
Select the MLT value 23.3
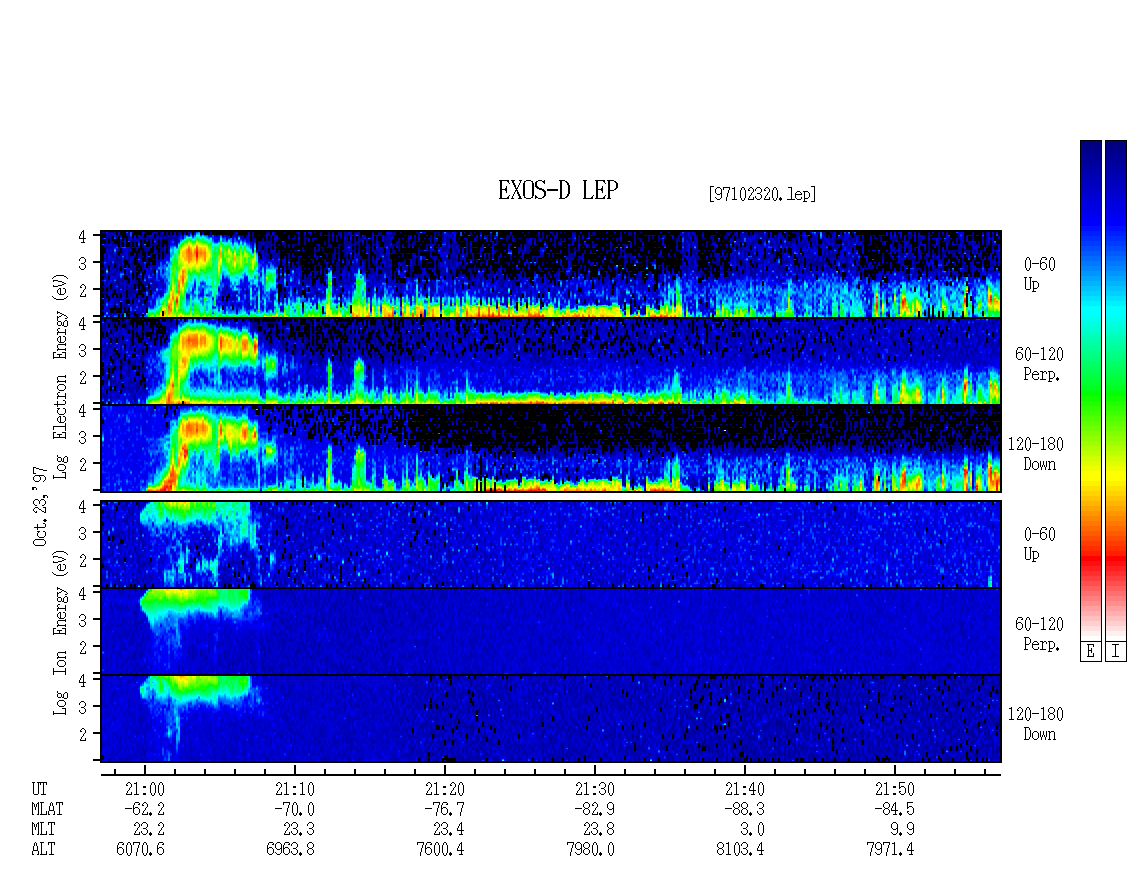[x=298, y=830]
